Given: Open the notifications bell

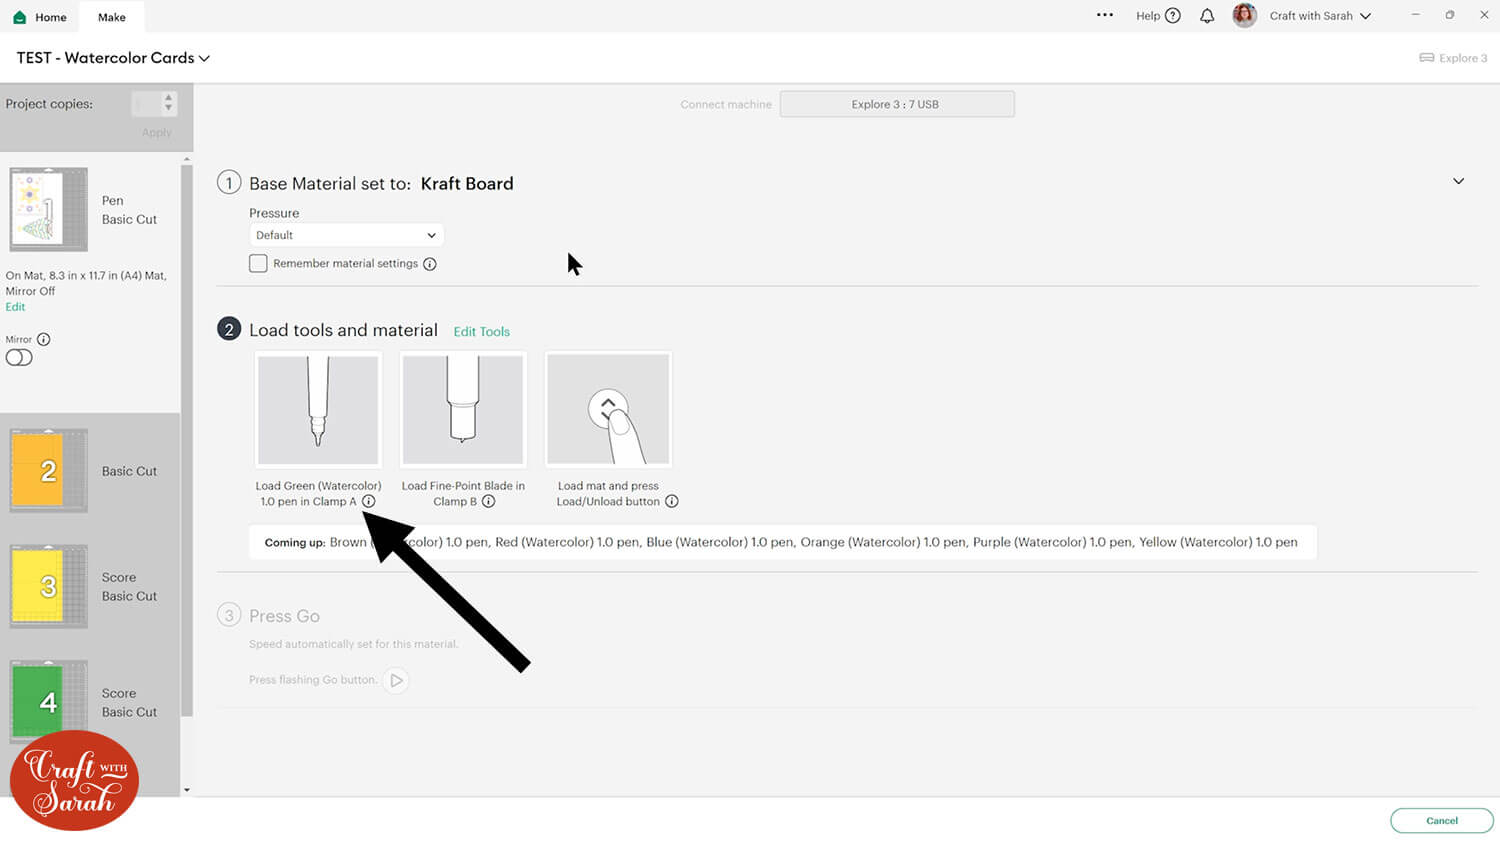Looking at the screenshot, I should (x=1207, y=16).
